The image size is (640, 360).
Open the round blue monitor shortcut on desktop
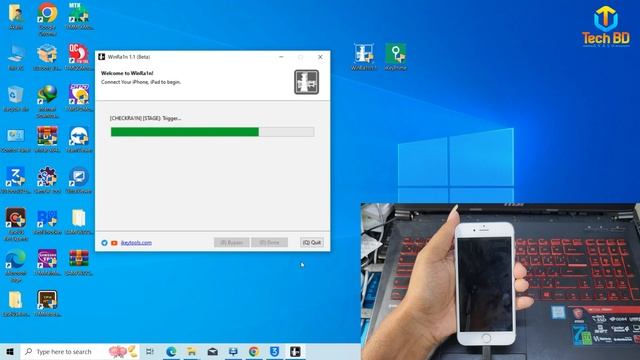79,180
